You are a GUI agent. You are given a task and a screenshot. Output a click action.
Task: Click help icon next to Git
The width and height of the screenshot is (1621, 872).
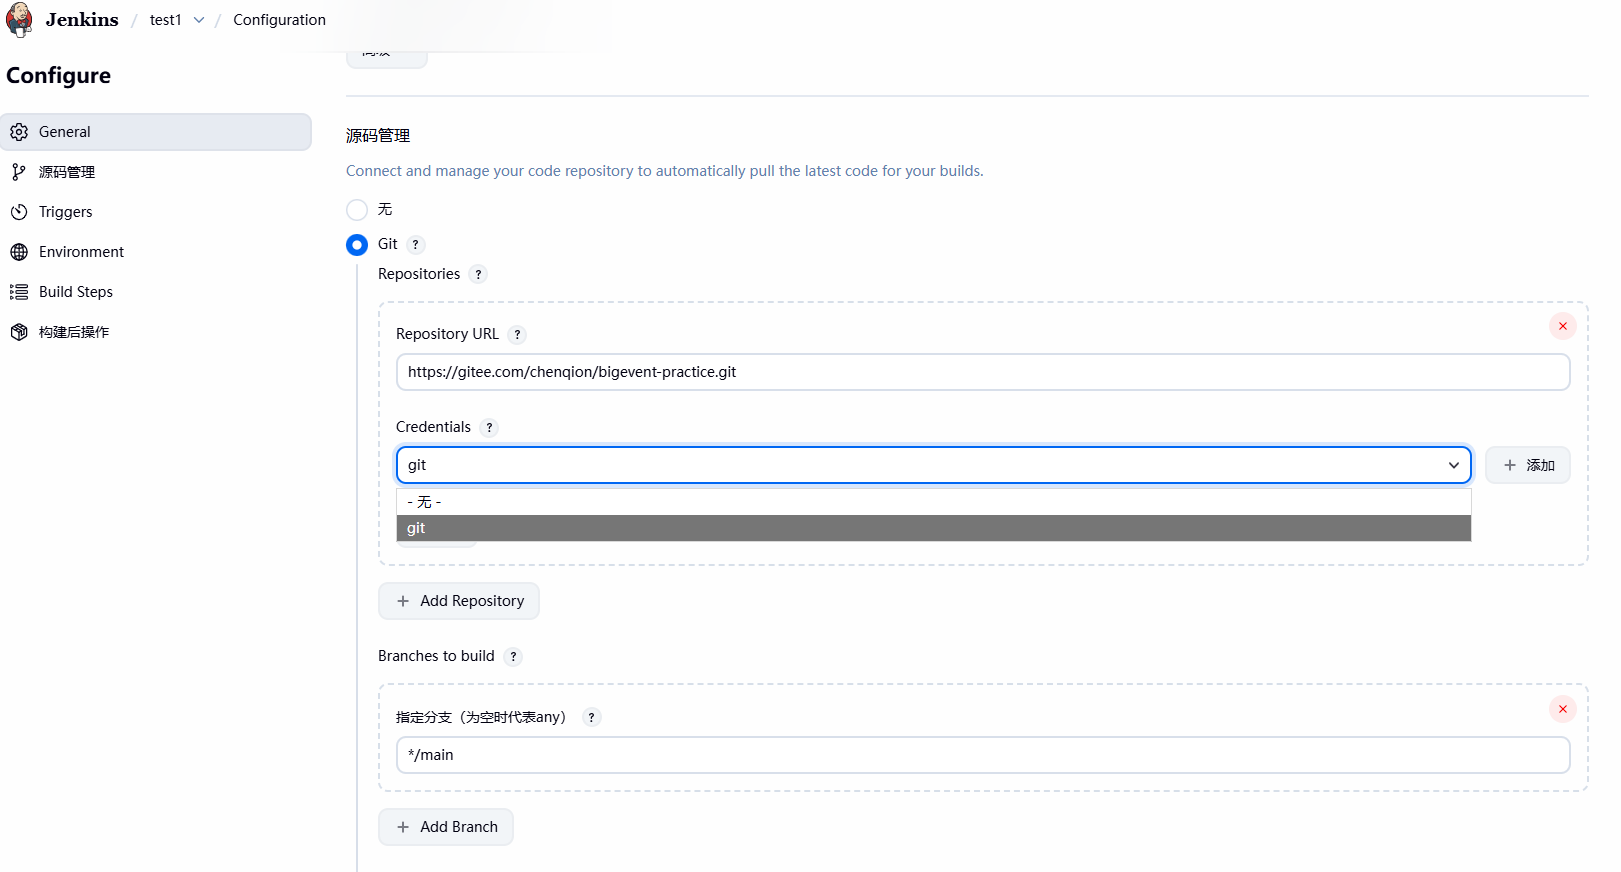416,245
